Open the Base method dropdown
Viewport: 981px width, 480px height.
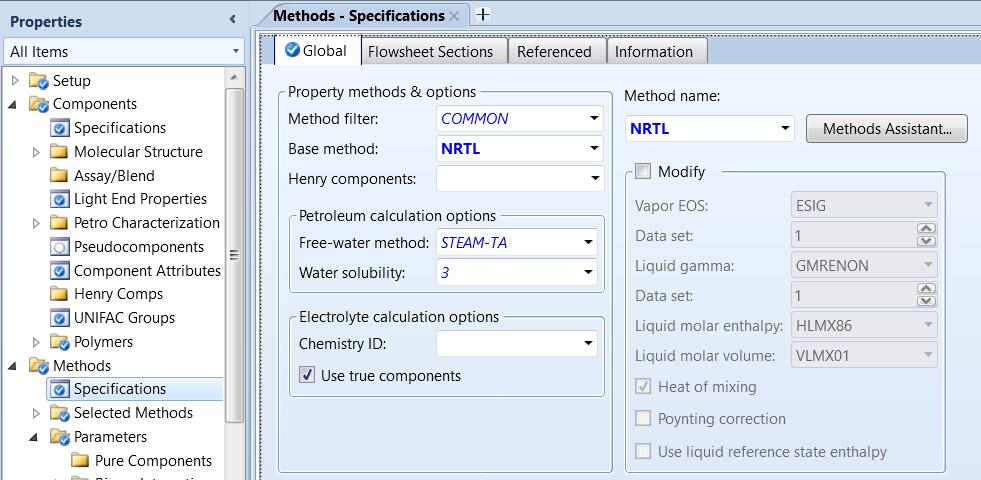point(594,150)
